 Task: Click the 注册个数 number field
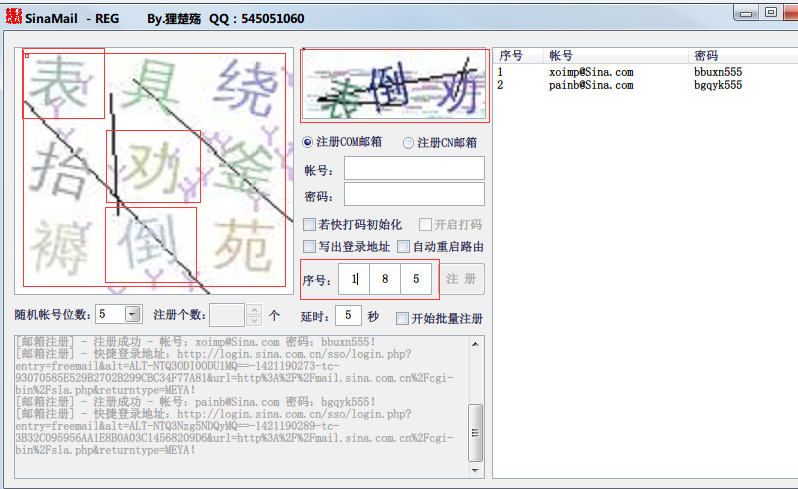[227, 315]
